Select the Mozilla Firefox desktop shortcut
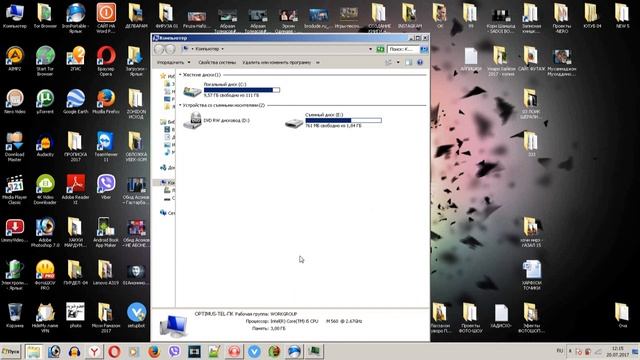640x360 pixels. click(x=106, y=102)
